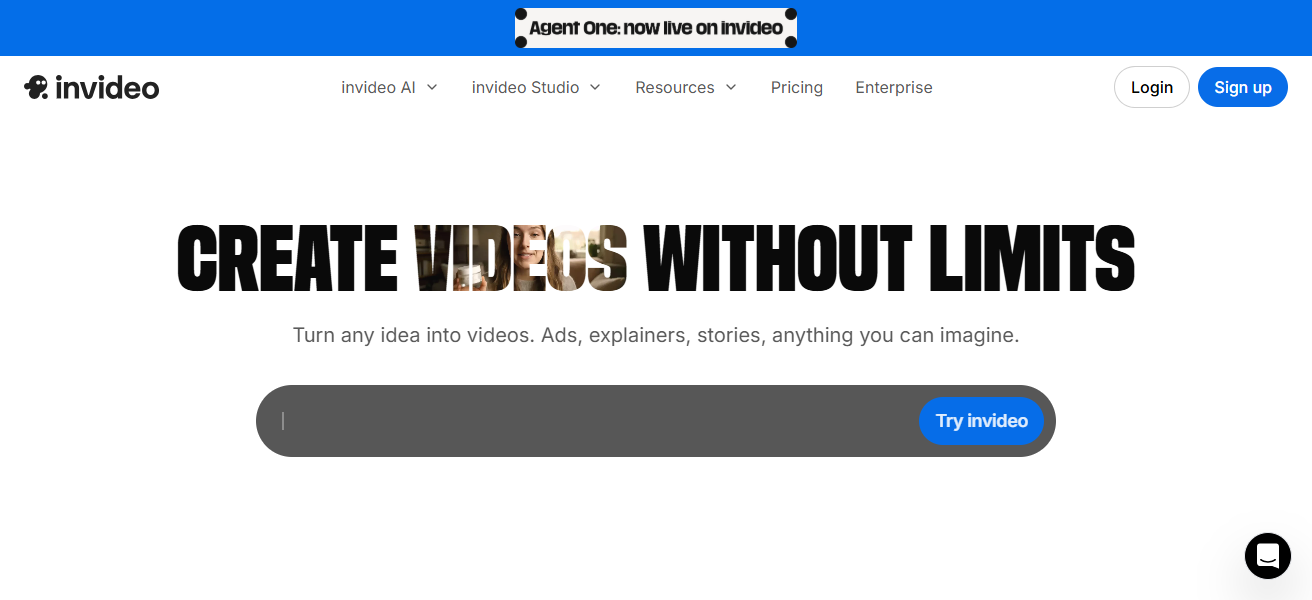1312x600 pixels.
Task: Focus the video idea prompt field
Action: 590,421
